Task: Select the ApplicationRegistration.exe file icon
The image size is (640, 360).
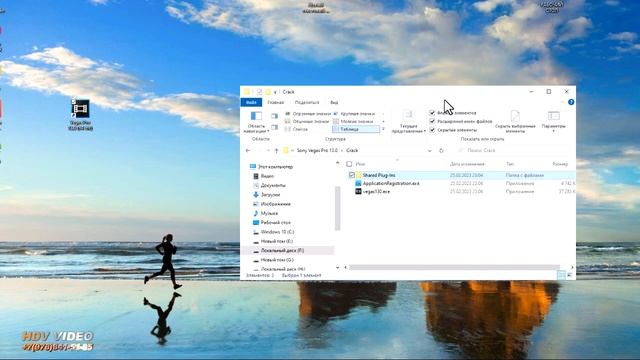Action: pyautogui.click(x=358, y=183)
